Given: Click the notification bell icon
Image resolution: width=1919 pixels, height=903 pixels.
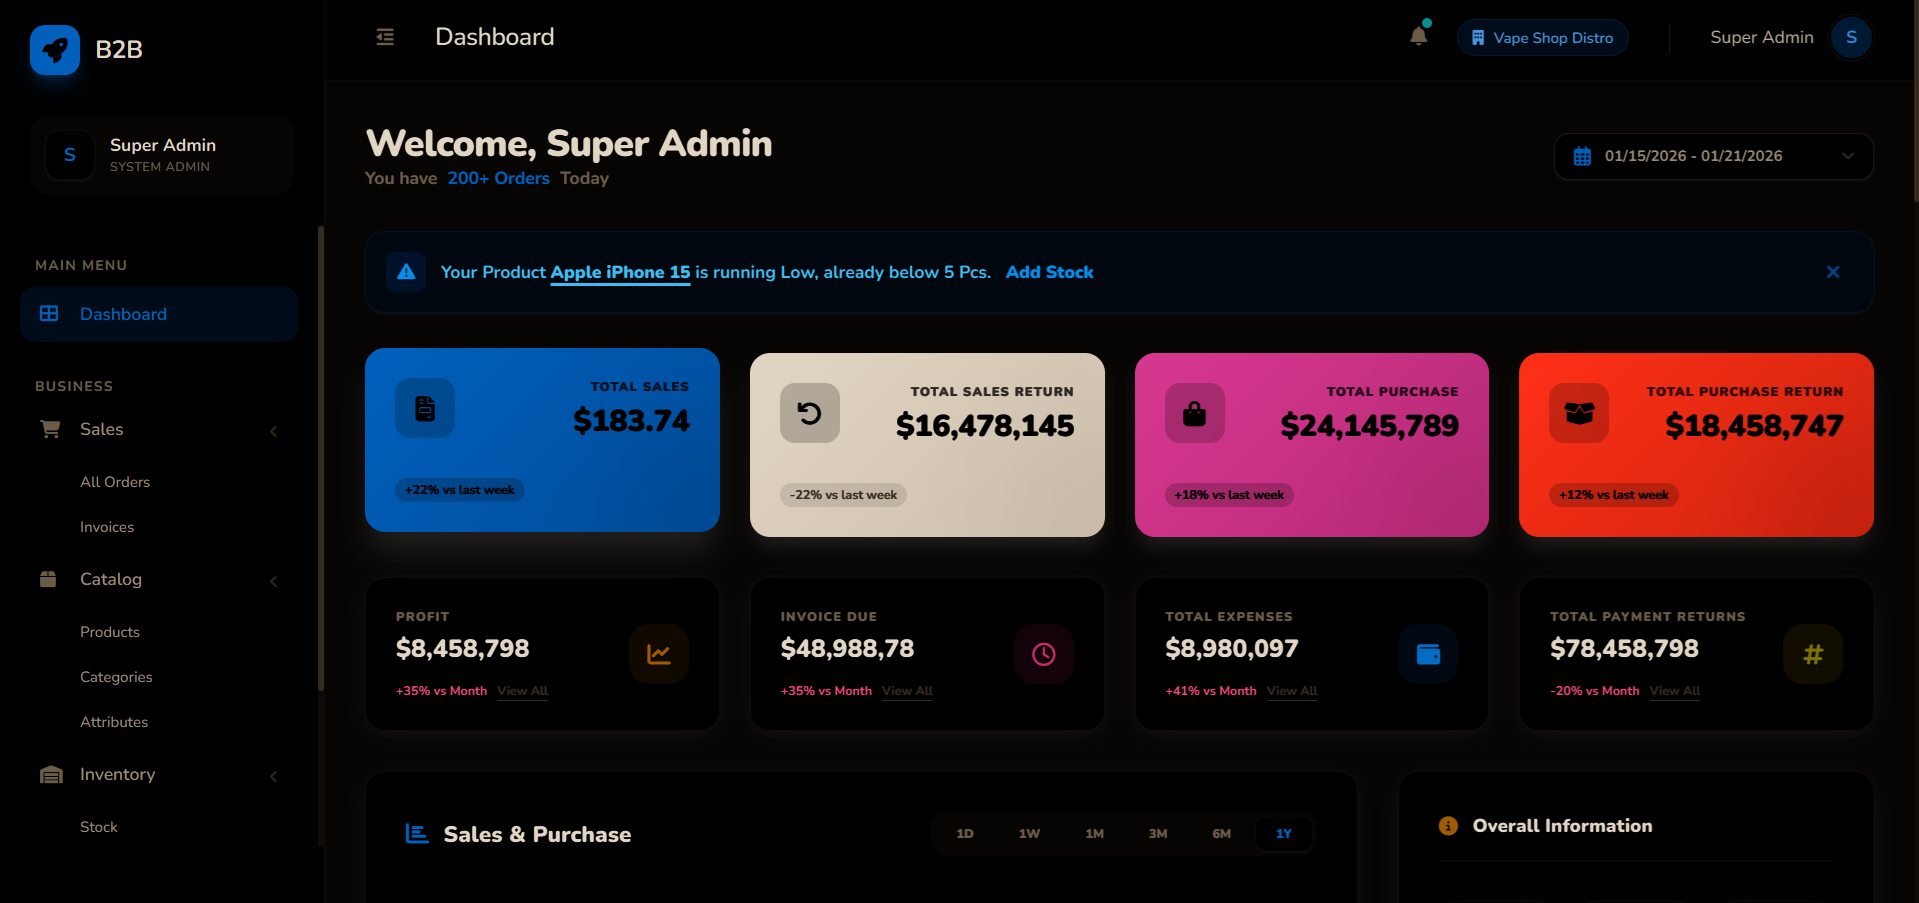Looking at the screenshot, I should click(1418, 37).
